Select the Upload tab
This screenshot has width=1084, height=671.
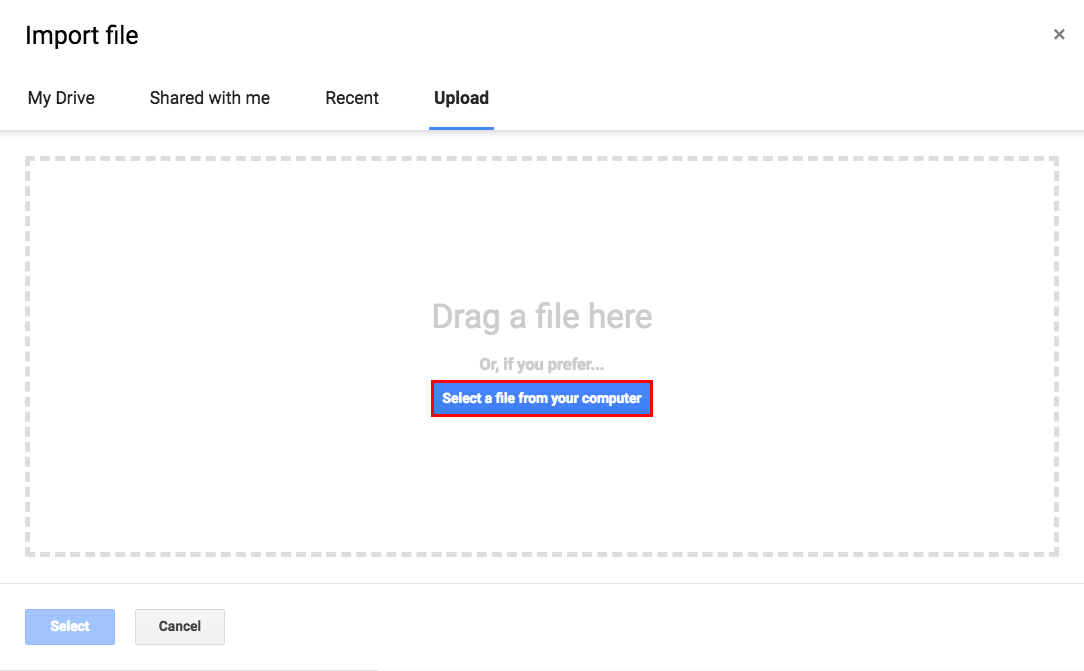click(x=461, y=98)
